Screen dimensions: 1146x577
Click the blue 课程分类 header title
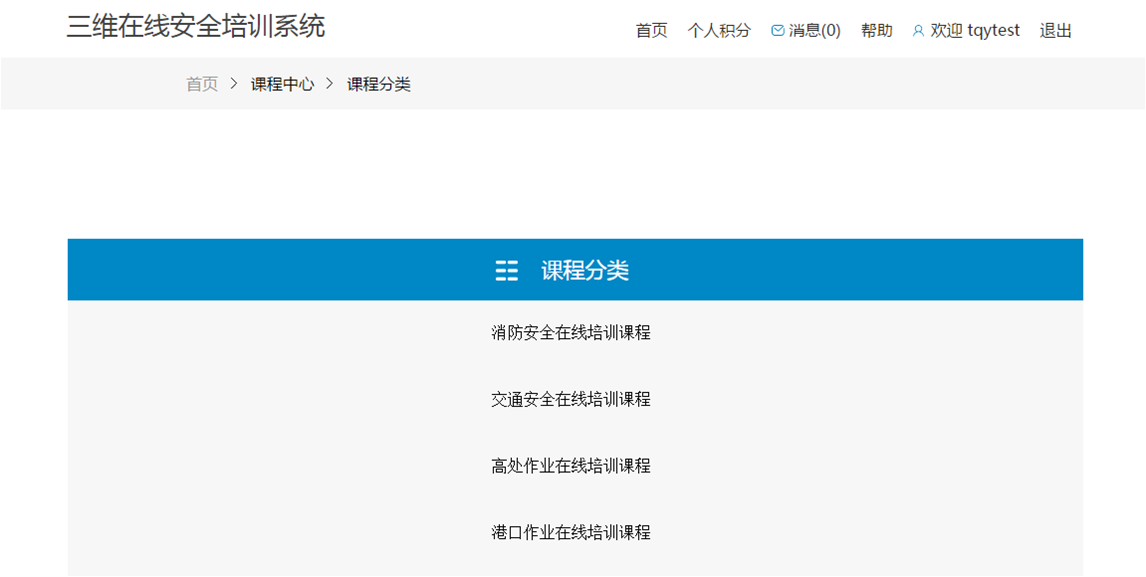click(x=585, y=270)
